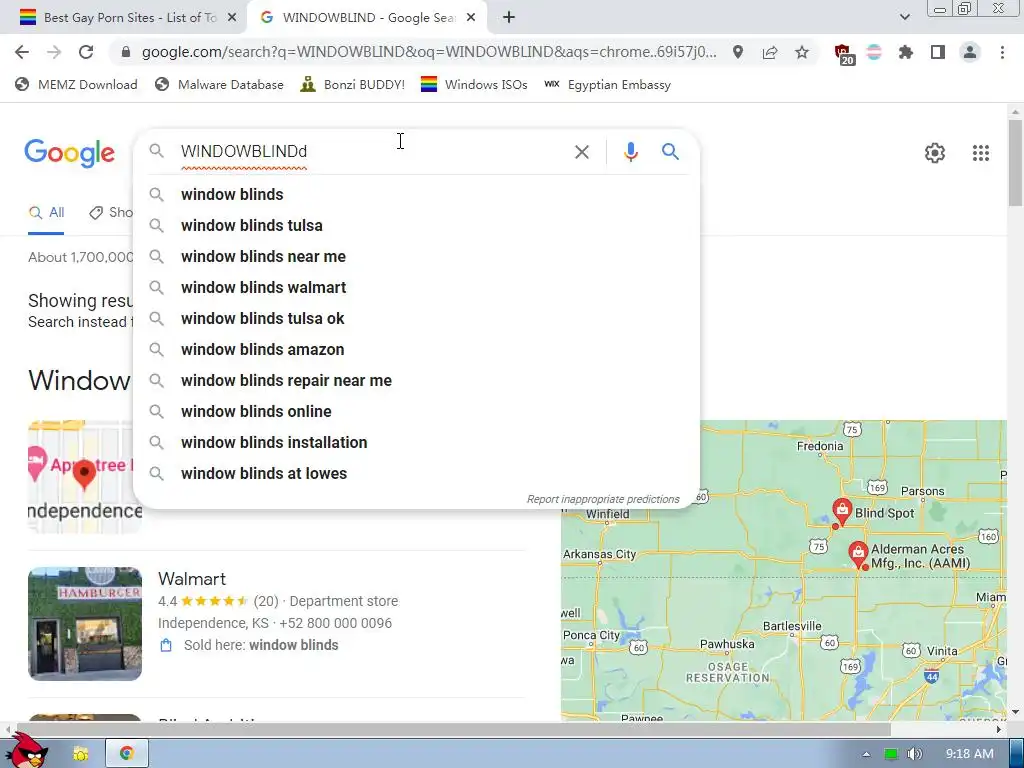Screen dimensions: 1024x768
Task: Click the vertical page scrollbar thumb
Action: [x=1015, y=163]
